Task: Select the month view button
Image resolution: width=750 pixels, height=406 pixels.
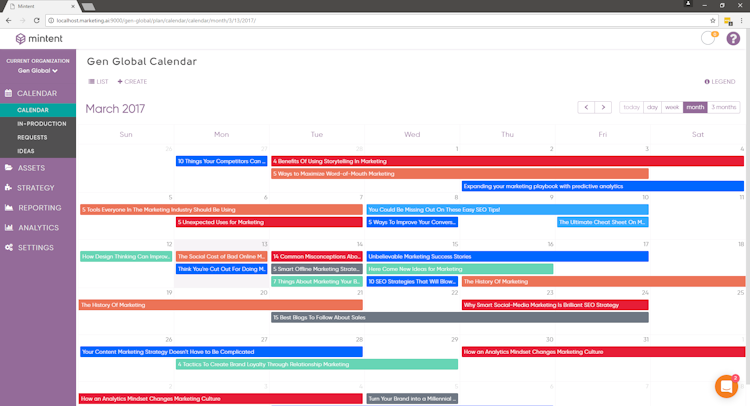Action: (695, 107)
